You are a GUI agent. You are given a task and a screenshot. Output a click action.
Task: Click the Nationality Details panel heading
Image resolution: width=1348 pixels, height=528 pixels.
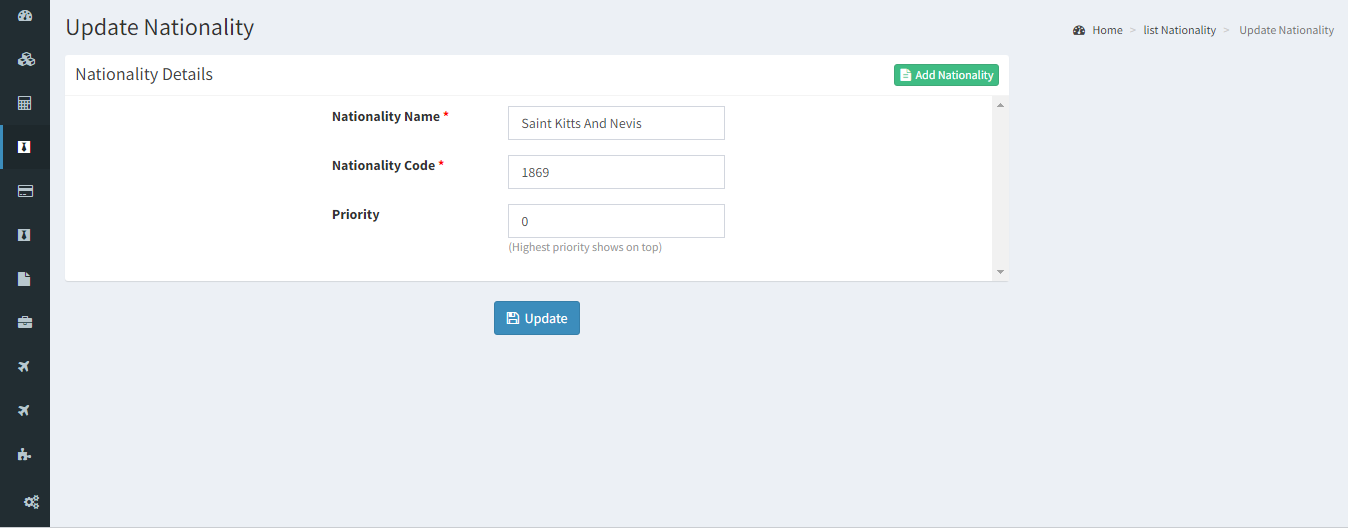click(144, 74)
